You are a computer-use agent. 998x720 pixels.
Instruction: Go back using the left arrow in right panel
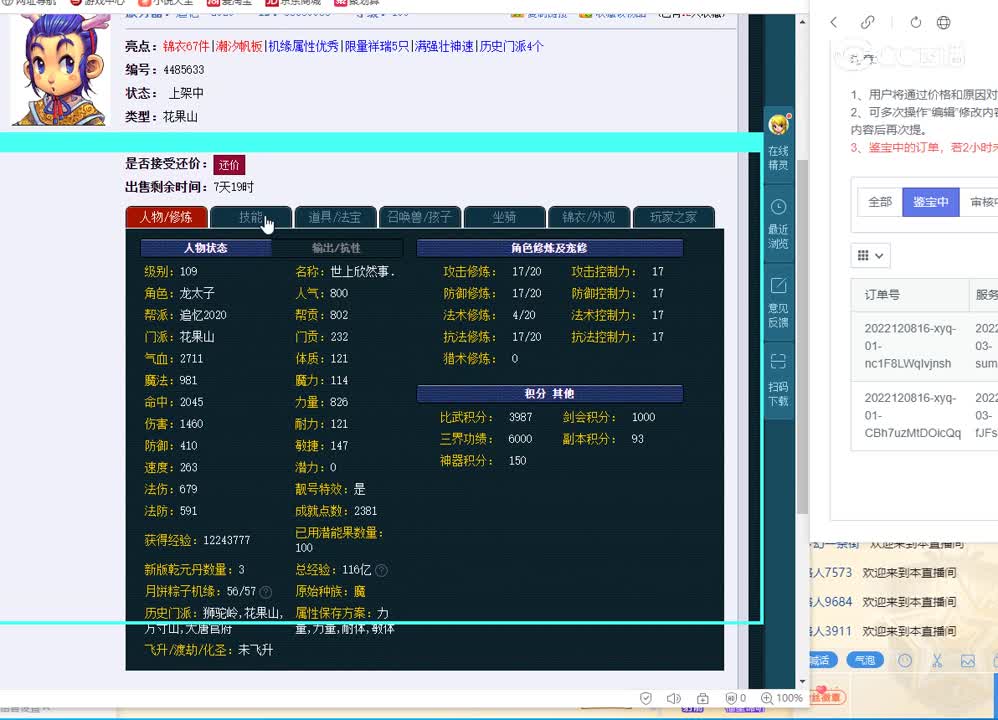pos(834,23)
